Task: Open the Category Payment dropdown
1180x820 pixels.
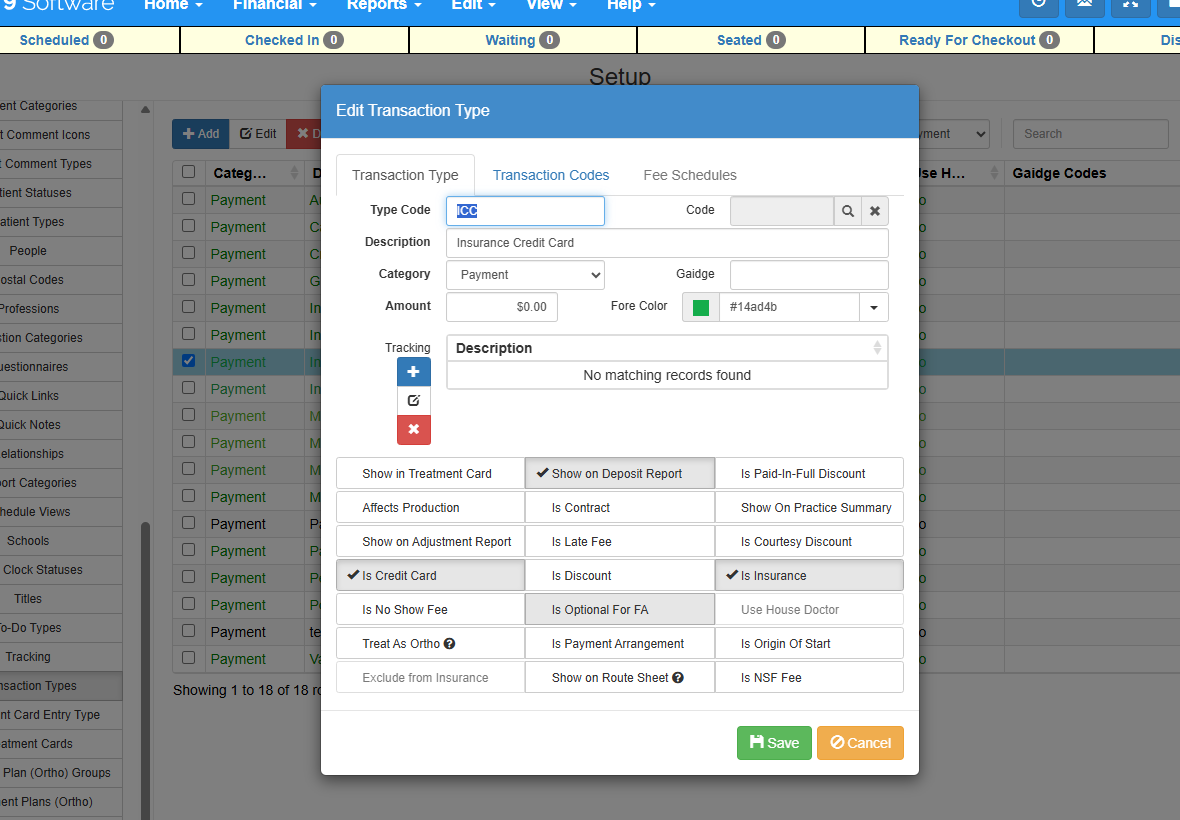Action: point(525,275)
